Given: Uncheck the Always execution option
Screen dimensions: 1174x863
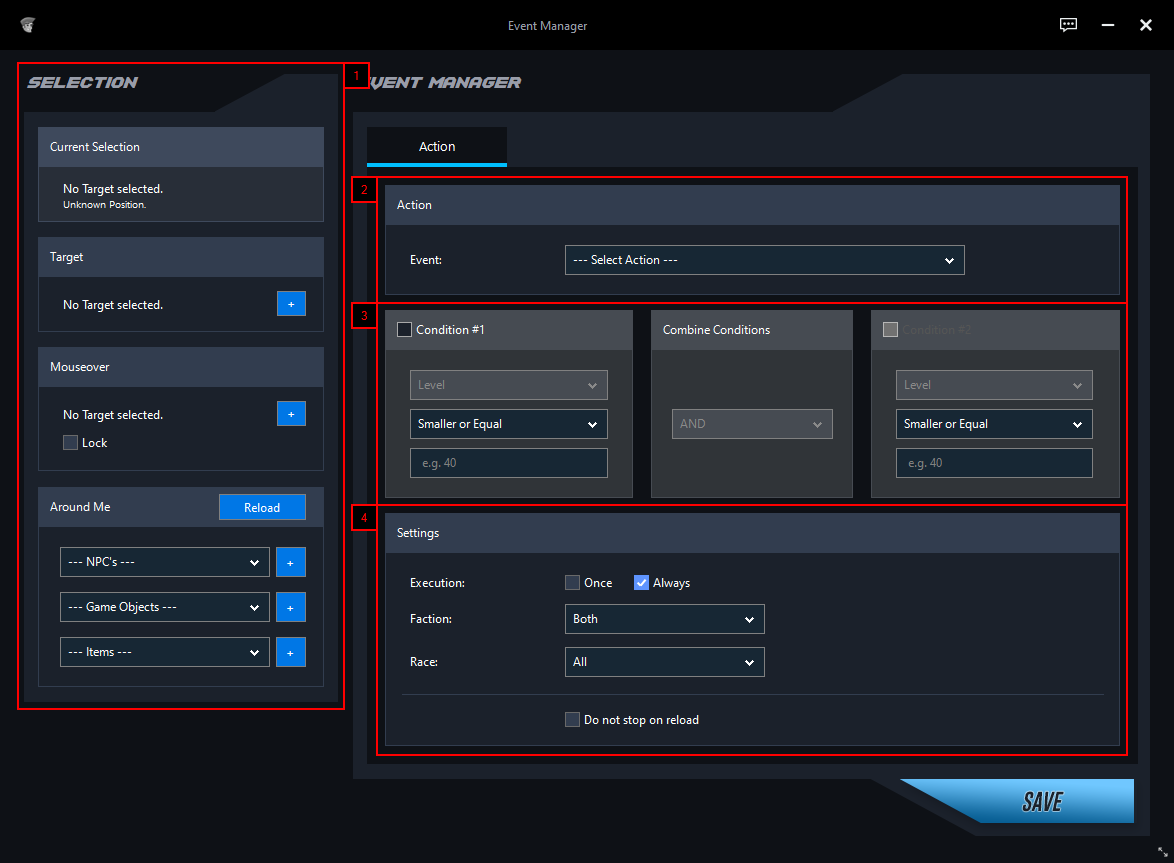Looking at the screenshot, I should point(642,583).
